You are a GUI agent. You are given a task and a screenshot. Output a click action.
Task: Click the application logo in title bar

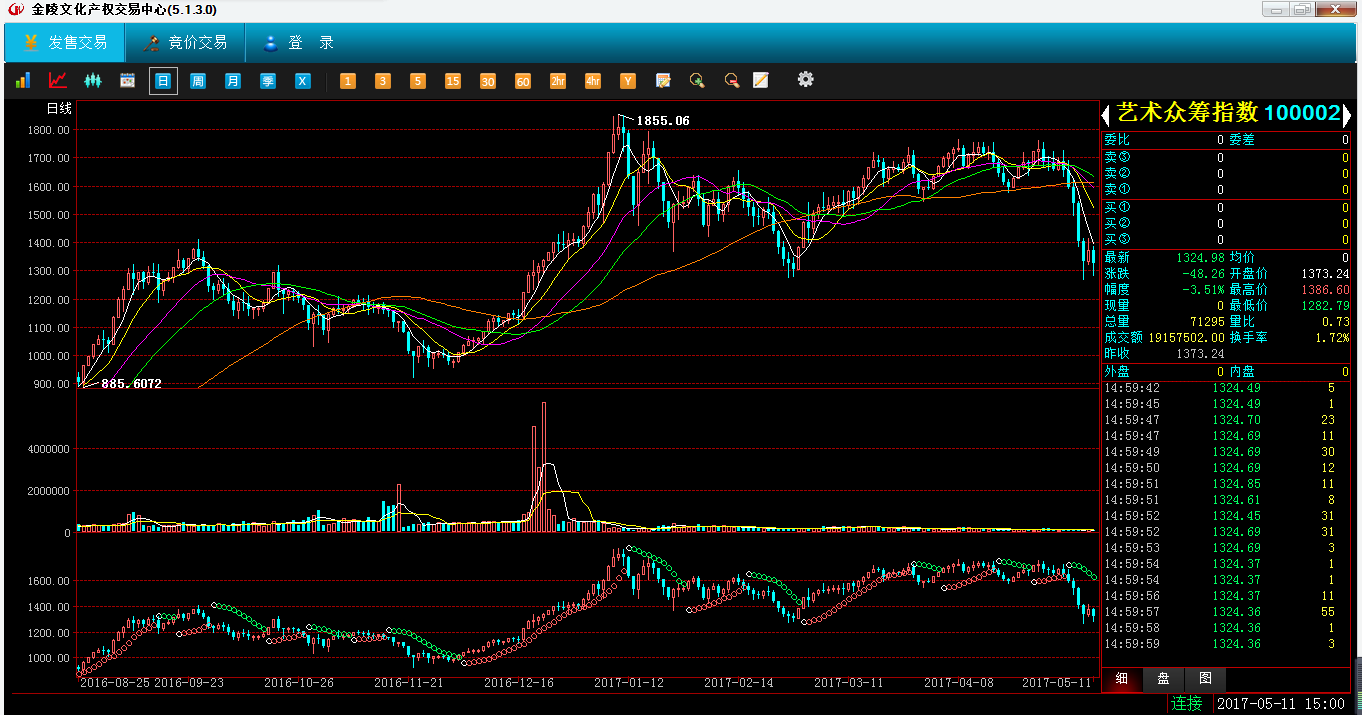pos(15,10)
